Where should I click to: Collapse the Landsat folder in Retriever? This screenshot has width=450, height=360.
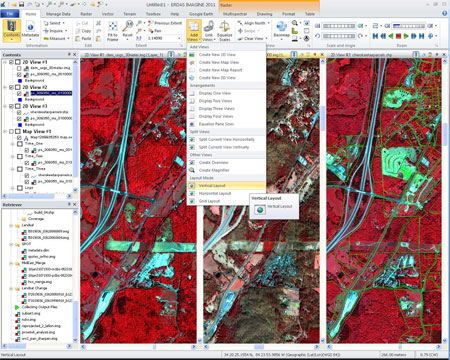[x=11, y=225]
